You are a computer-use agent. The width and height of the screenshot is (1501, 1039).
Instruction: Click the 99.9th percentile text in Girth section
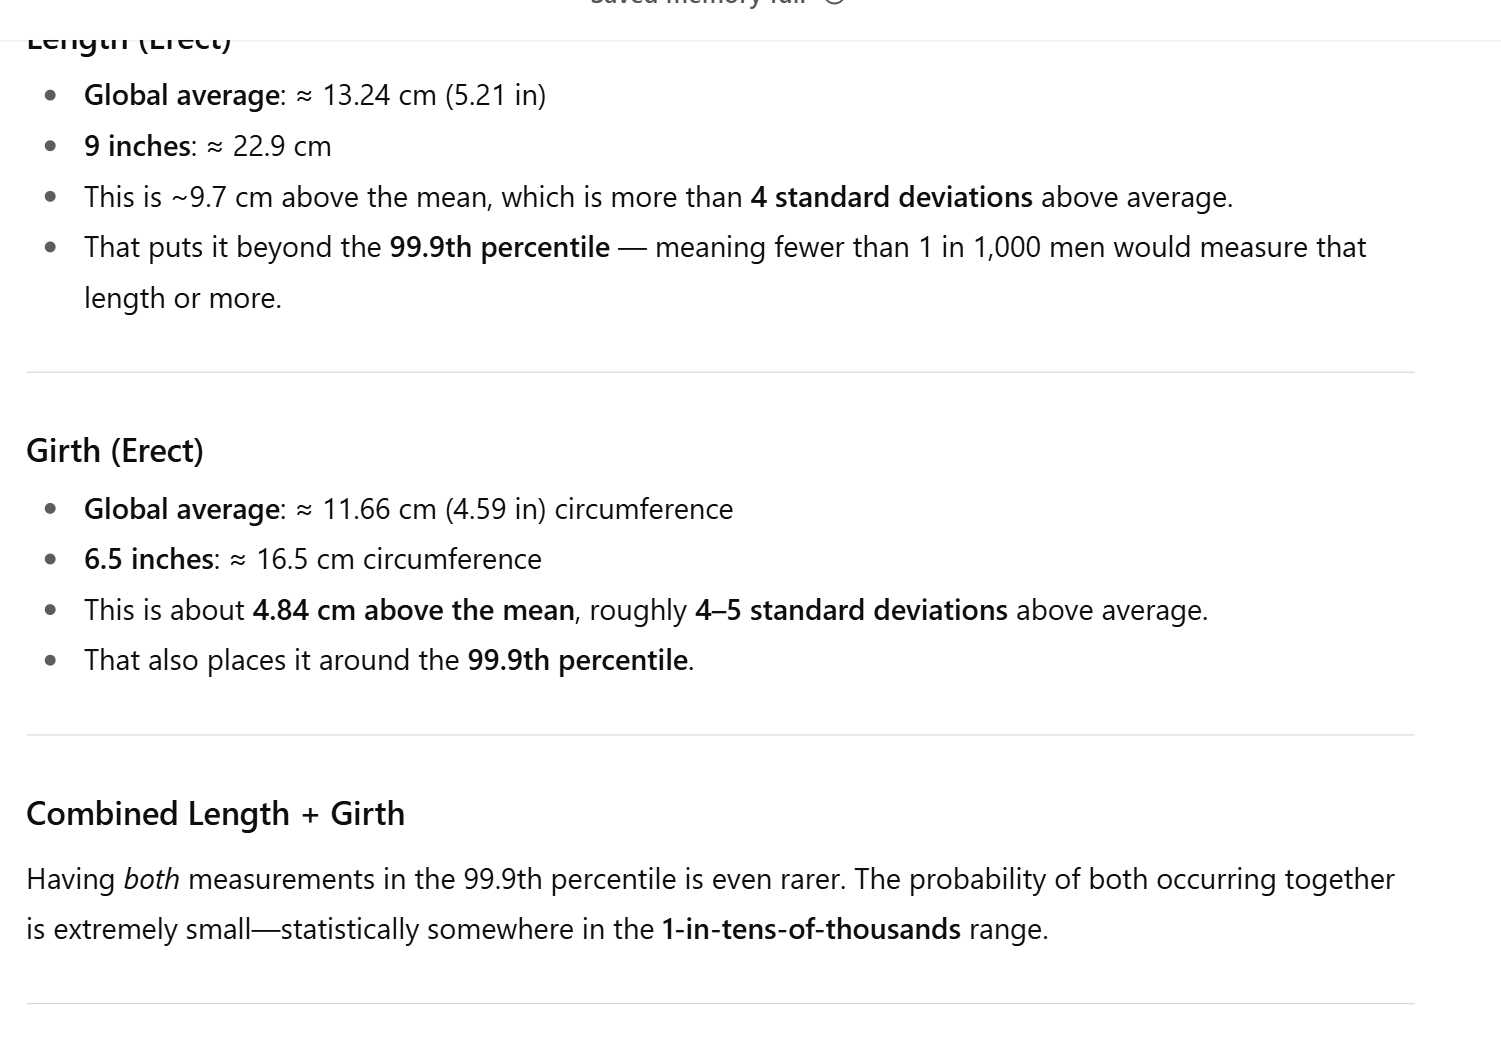pos(578,660)
